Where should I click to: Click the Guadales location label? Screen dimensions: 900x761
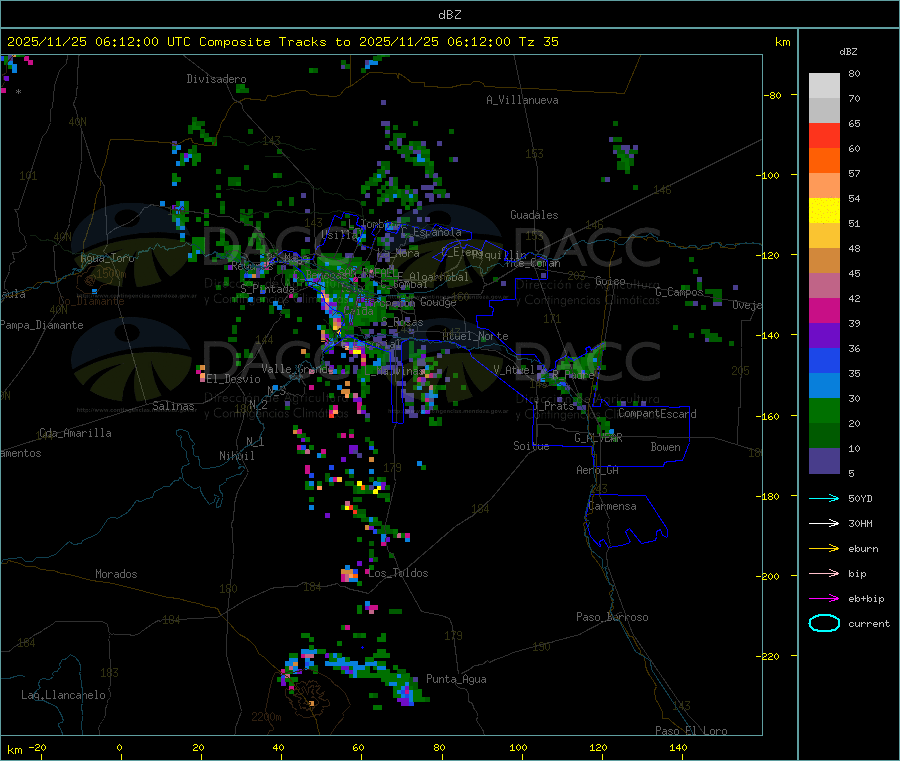click(x=534, y=215)
